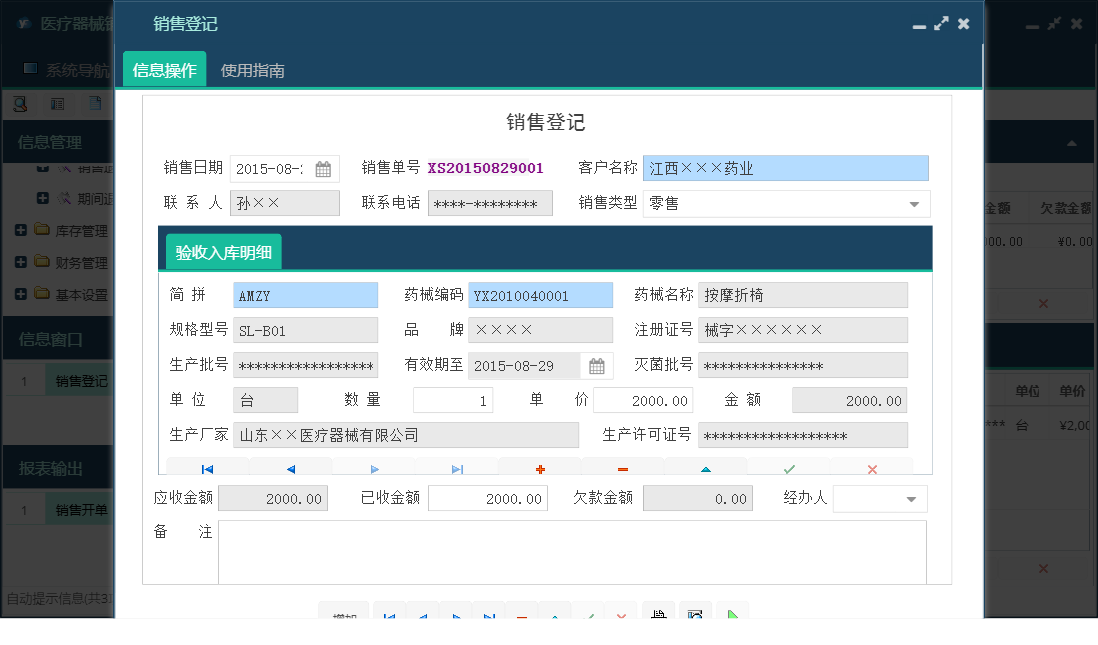Navigate to first record using first-record arrow
The image size is (1098, 645).
(x=207, y=469)
